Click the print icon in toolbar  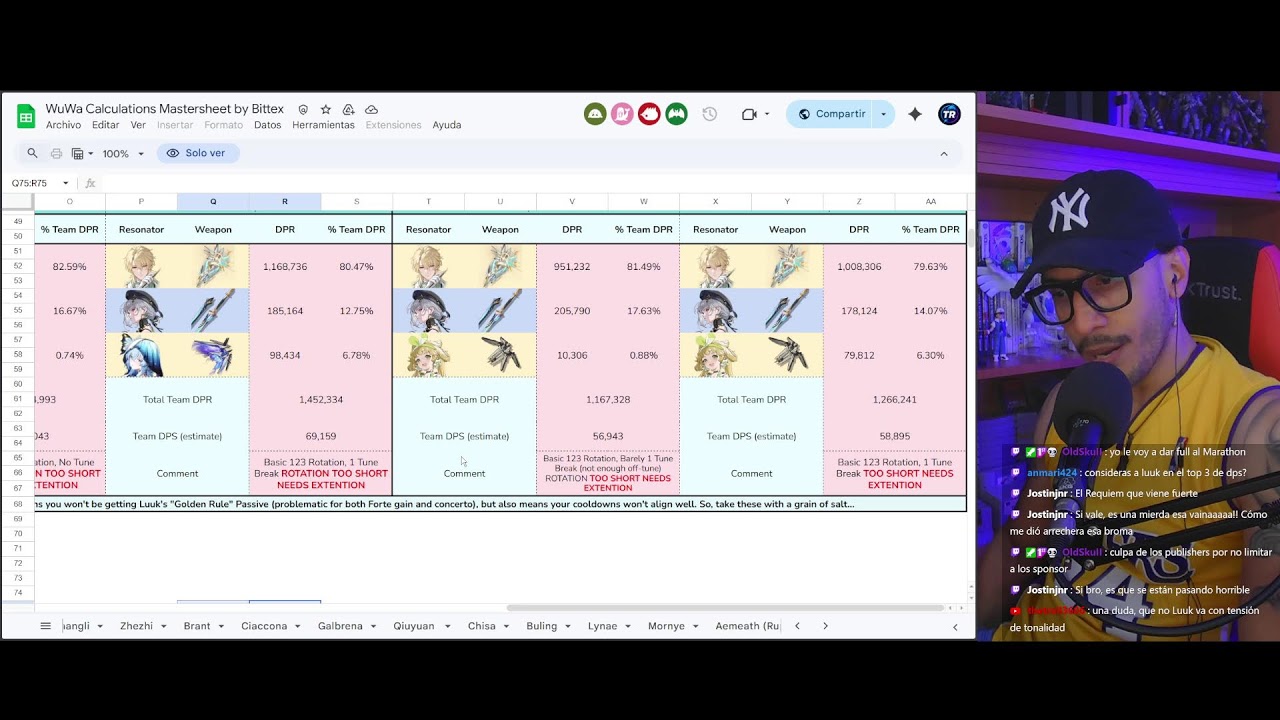click(56, 153)
